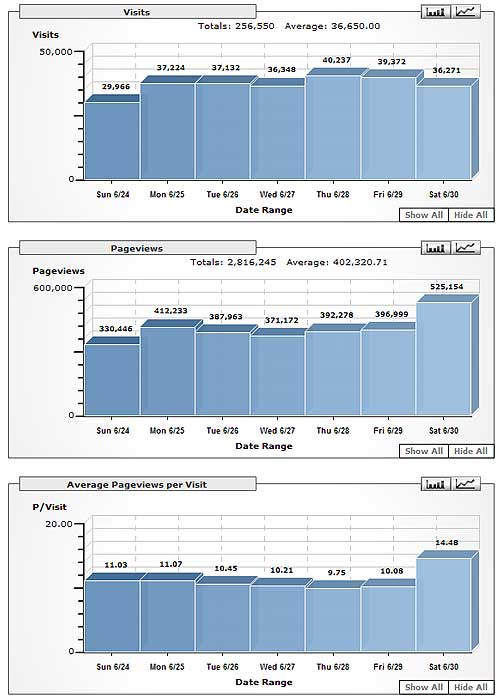Click the Visits average text 36,650.00
Screen dimensions: 500x698
(x=355, y=26)
